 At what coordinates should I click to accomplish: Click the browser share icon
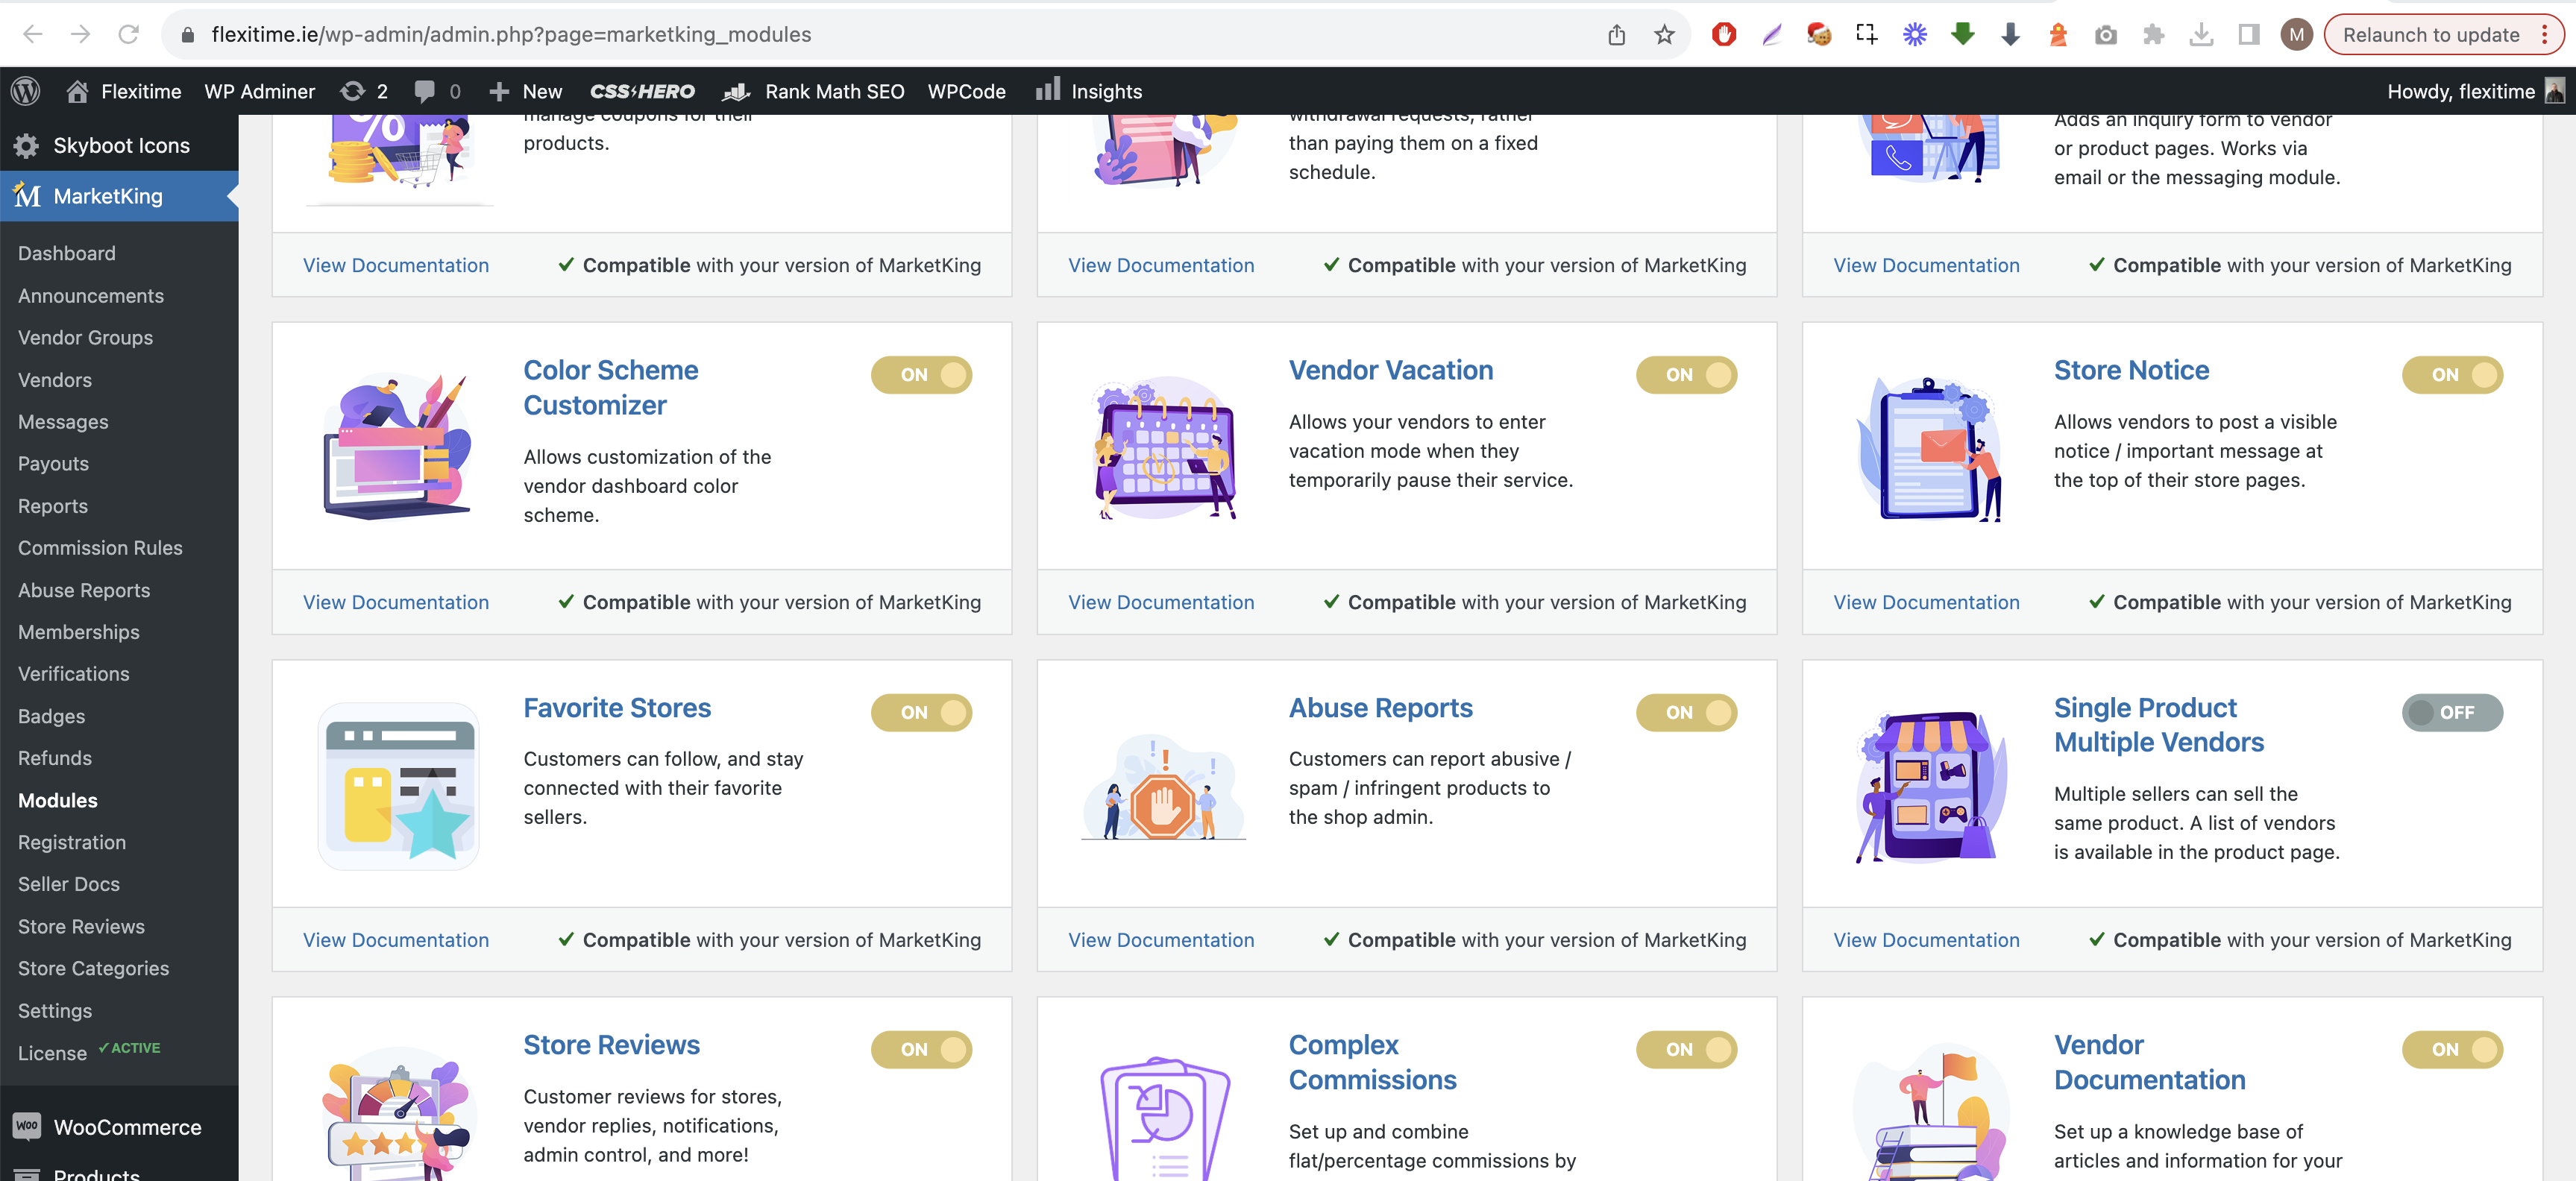pos(1616,35)
